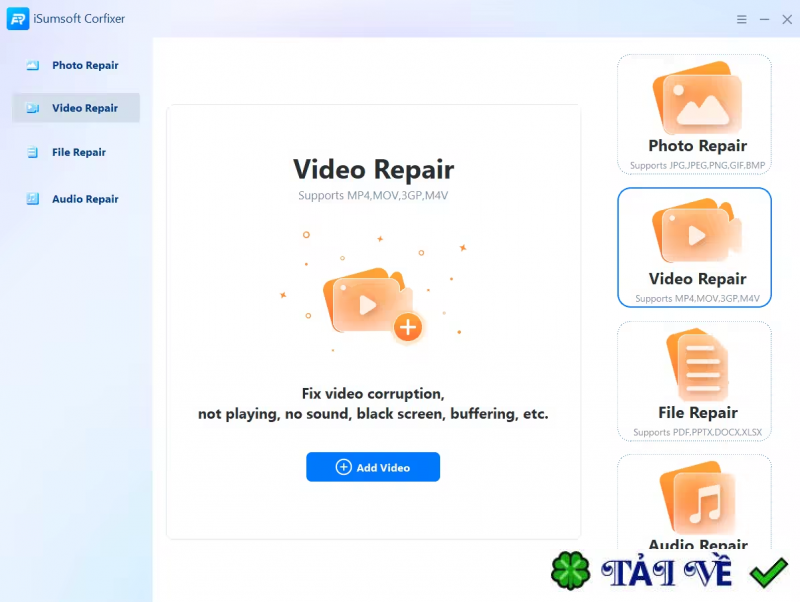The width and height of the screenshot is (800, 602).
Task: Click the iSumsoft Cocfixer logo icon
Action: [x=18, y=19]
